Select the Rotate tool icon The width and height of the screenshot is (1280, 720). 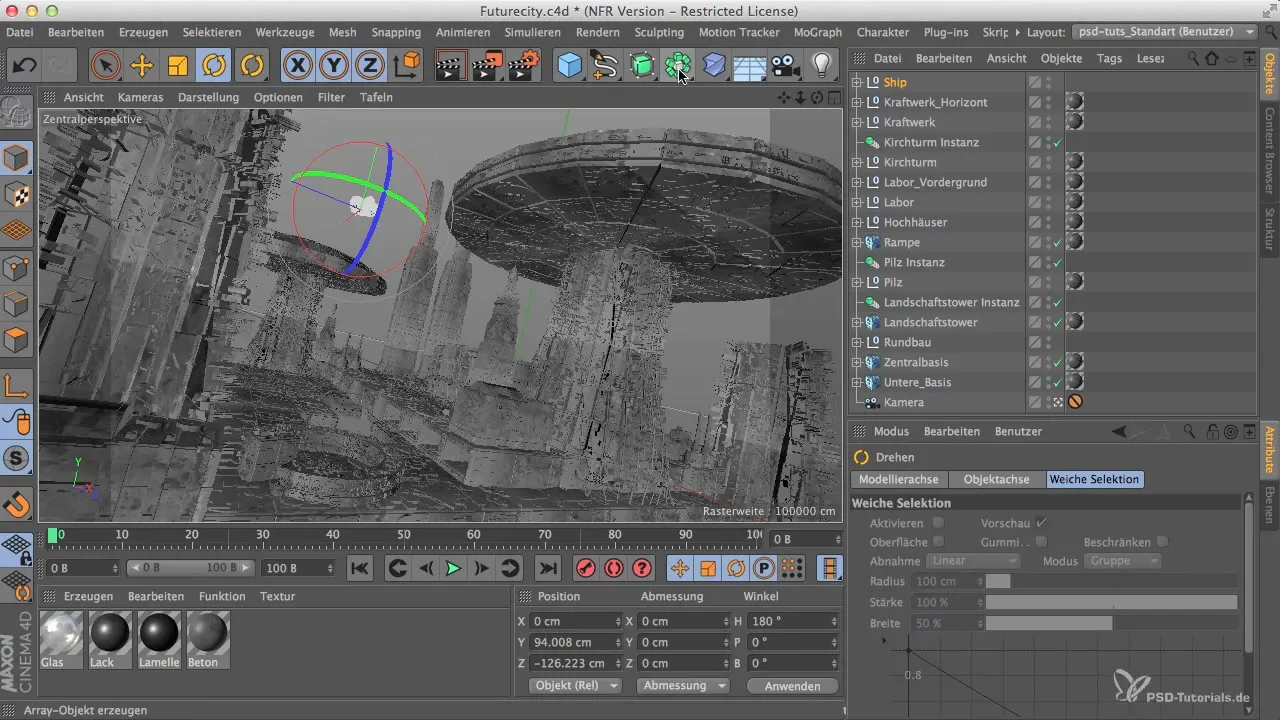213,66
